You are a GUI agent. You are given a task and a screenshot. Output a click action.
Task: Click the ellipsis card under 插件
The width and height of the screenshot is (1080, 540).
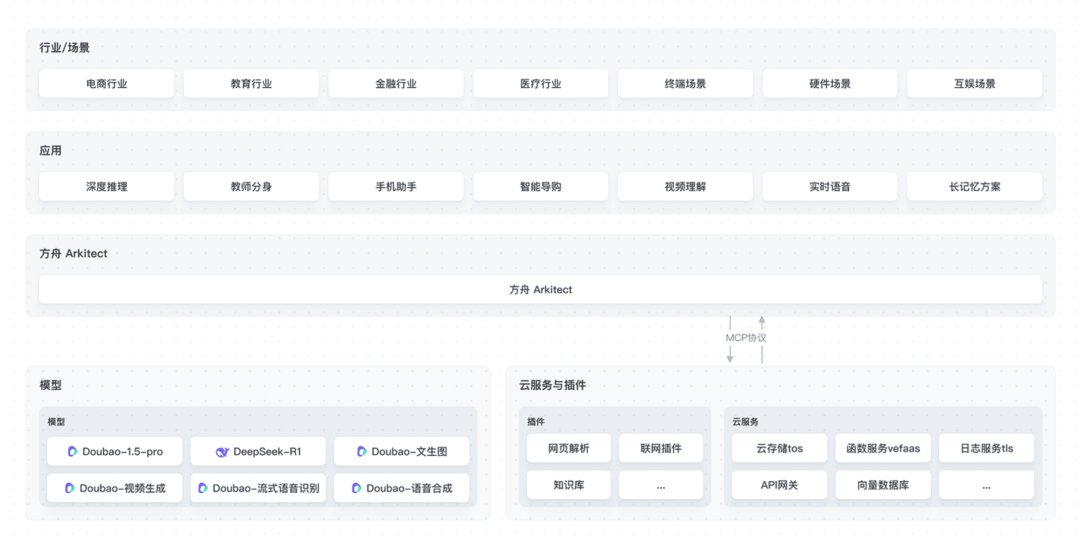click(x=661, y=485)
